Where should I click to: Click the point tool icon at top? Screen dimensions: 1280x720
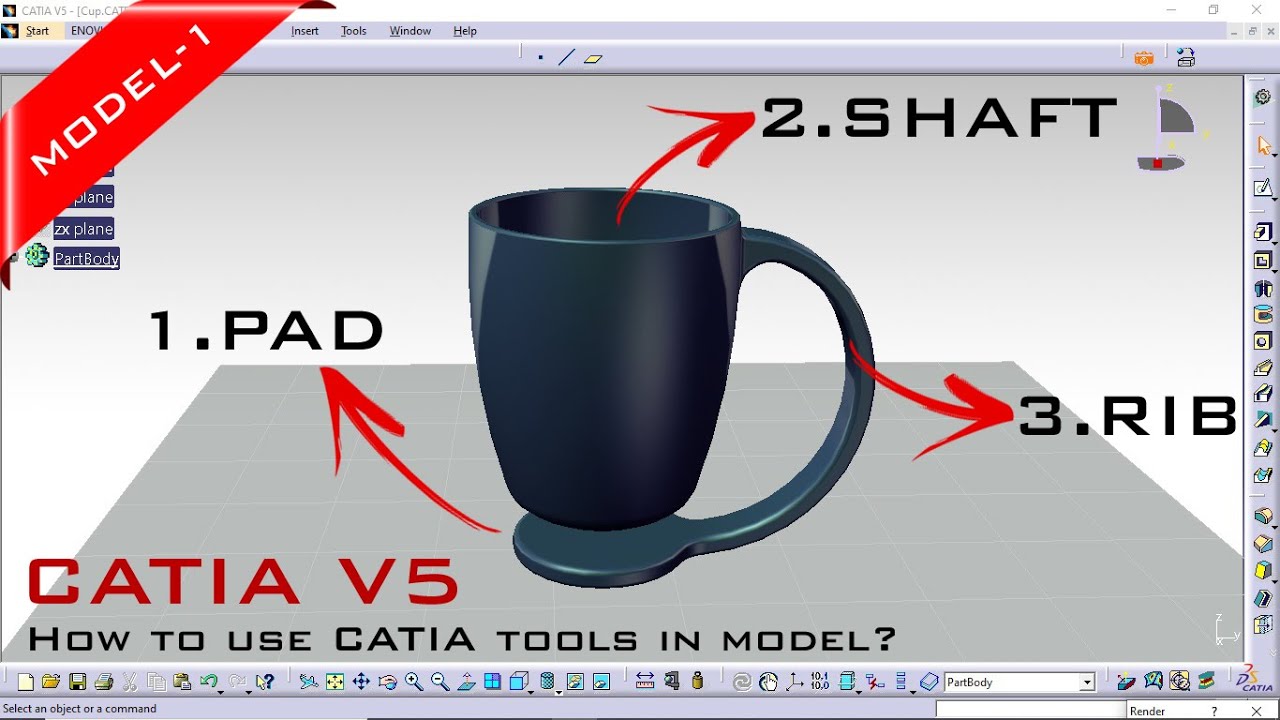(x=541, y=58)
